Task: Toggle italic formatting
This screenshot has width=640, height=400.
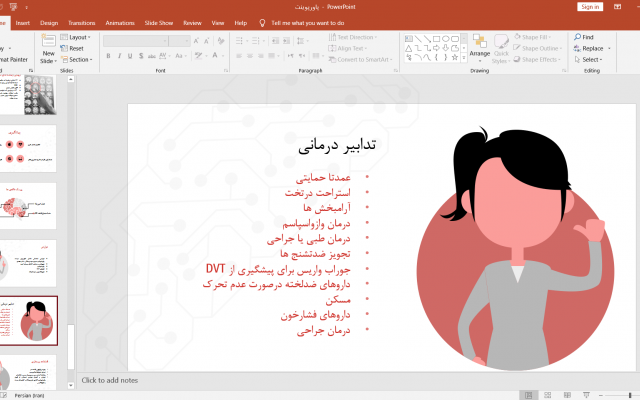Action: coord(119,56)
